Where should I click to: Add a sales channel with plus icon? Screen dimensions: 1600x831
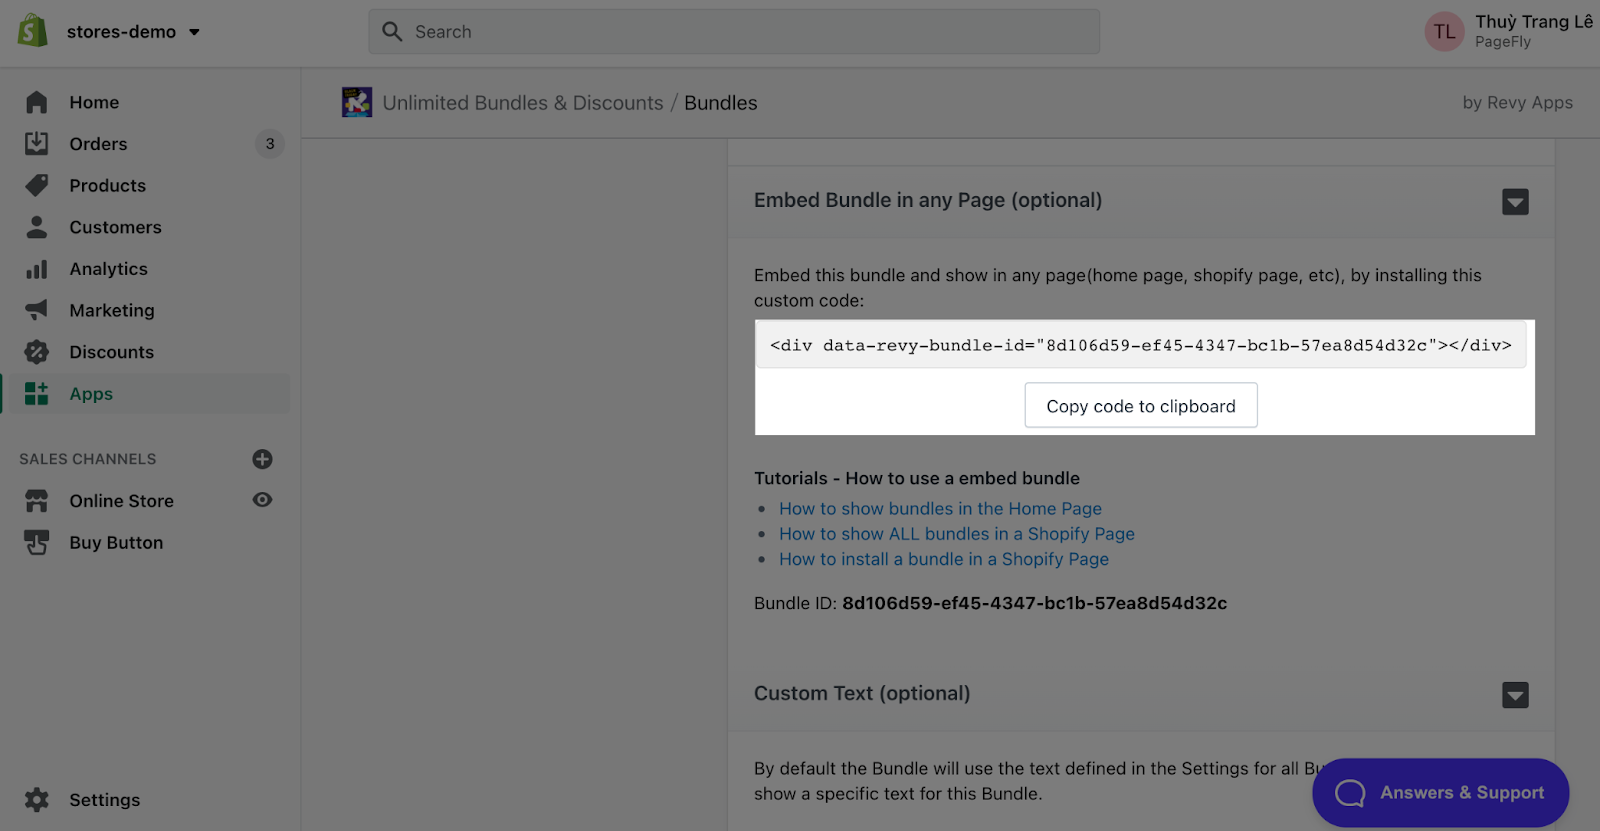click(263, 459)
